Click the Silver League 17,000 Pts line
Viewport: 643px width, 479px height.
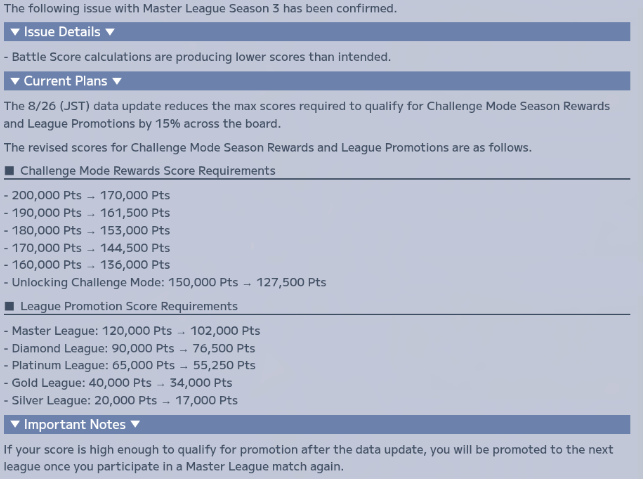[121, 400]
